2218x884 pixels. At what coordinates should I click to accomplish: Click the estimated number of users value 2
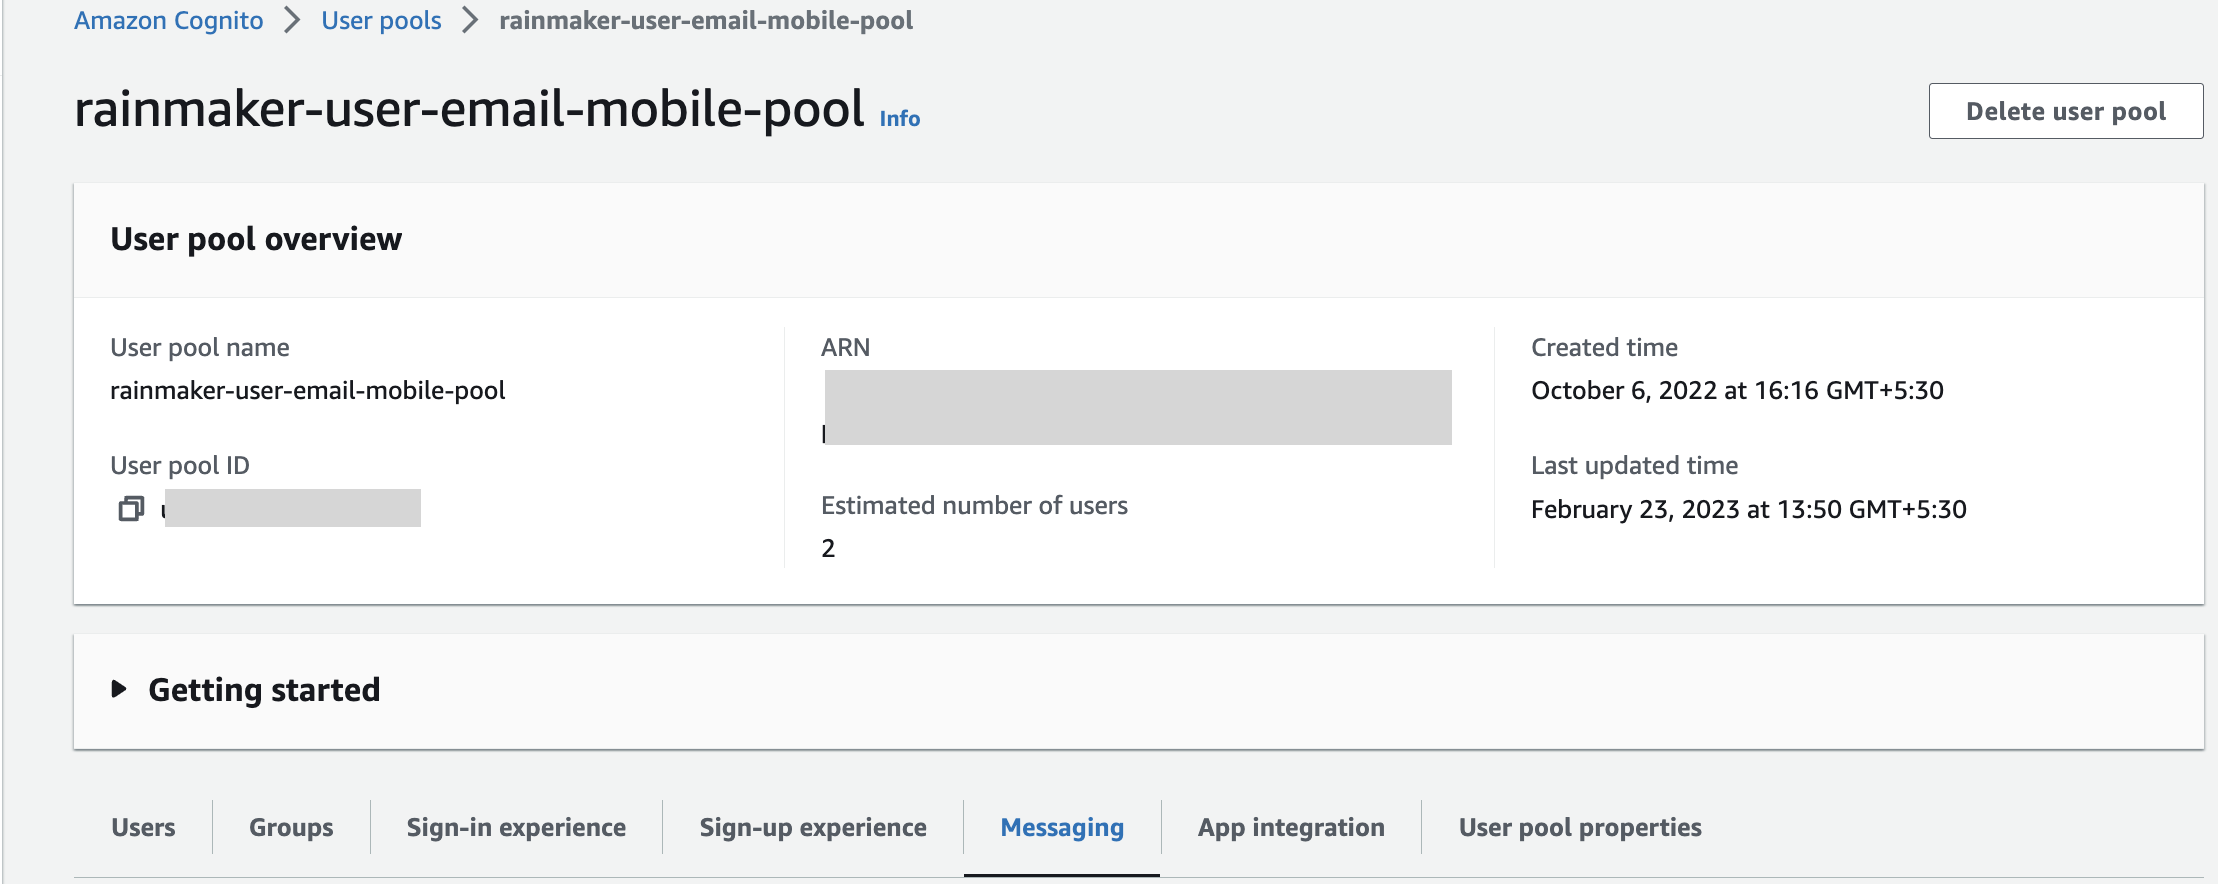828,548
